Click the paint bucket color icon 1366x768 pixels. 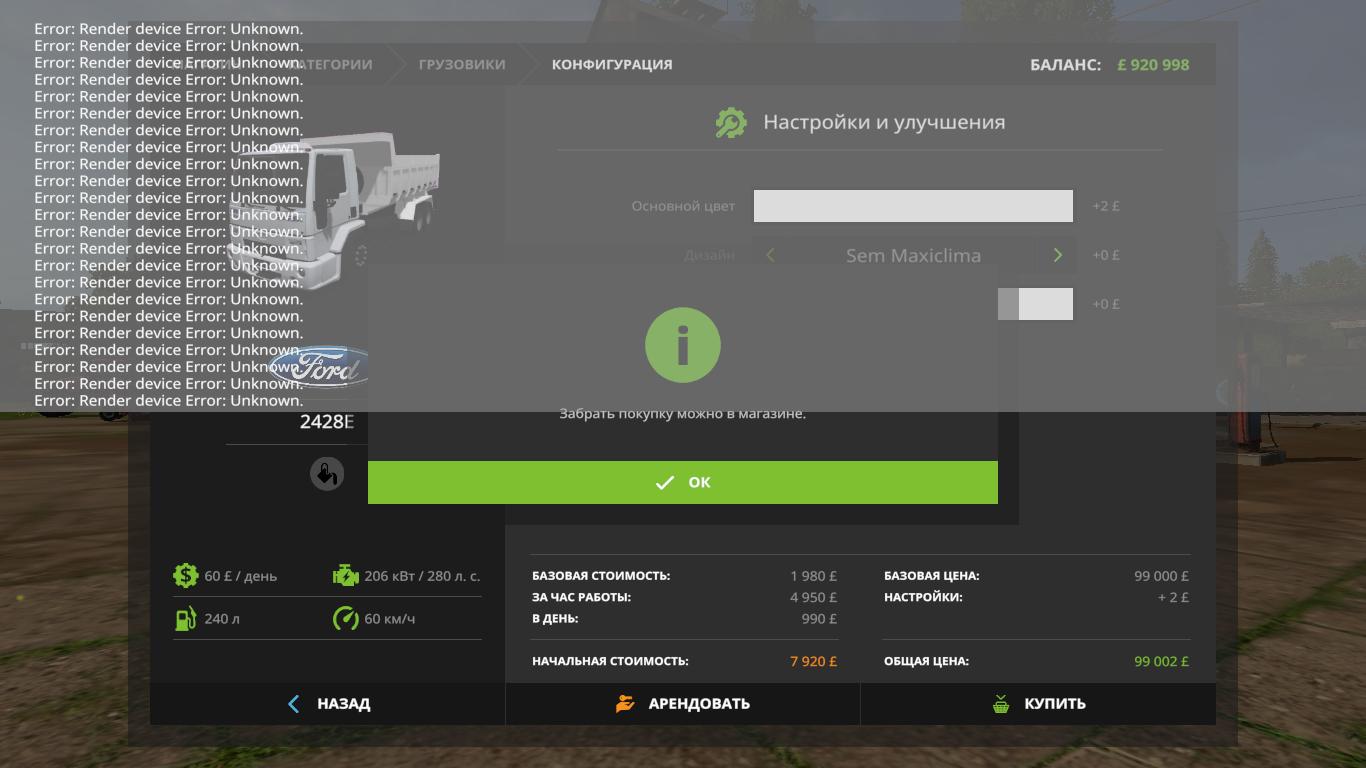[x=326, y=474]
